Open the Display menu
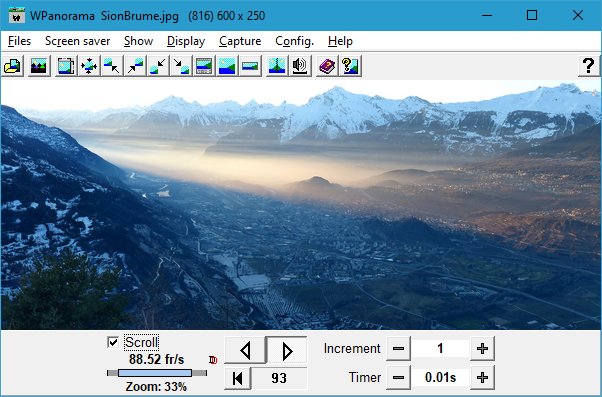602x397 pixels. point(186,41)
